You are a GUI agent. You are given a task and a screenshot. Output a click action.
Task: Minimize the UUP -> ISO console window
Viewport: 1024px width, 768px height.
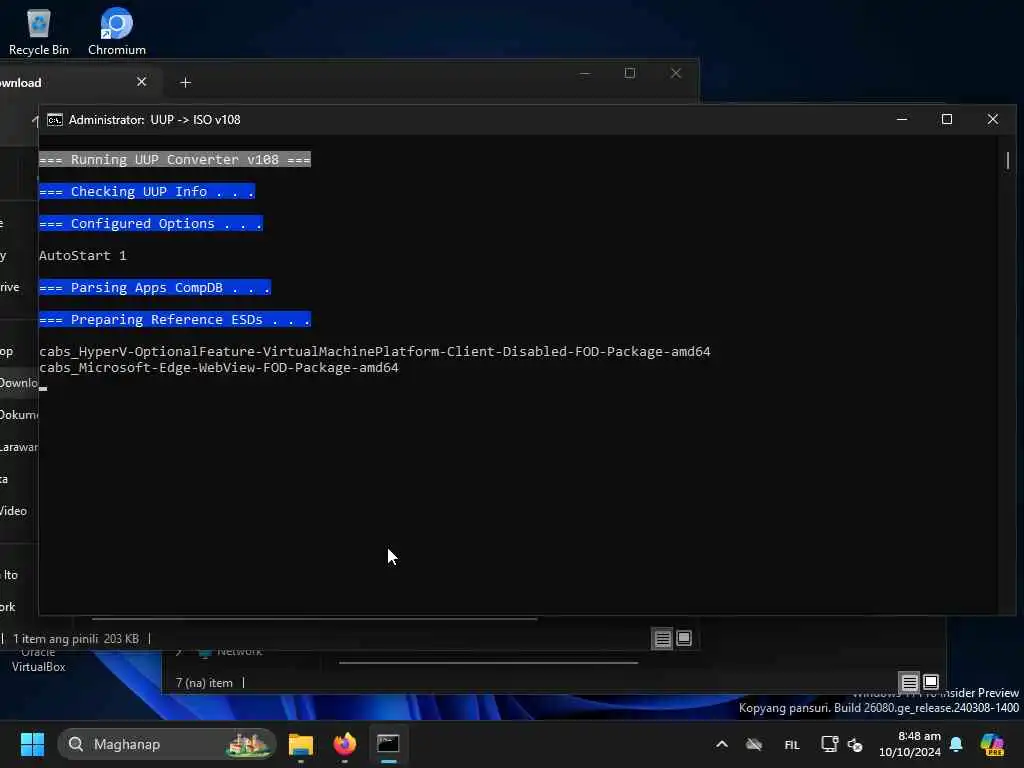pos(902,120)
